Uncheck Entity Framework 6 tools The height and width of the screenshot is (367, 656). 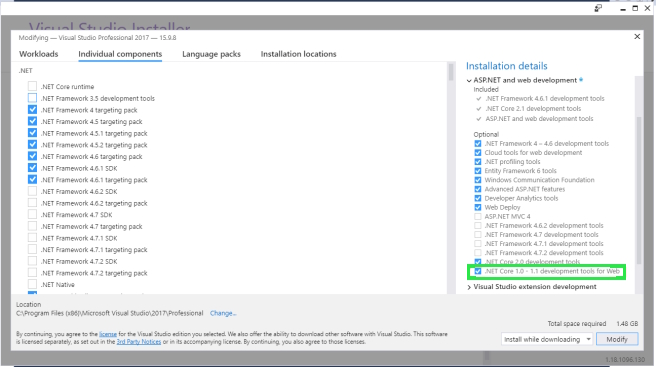478,171
